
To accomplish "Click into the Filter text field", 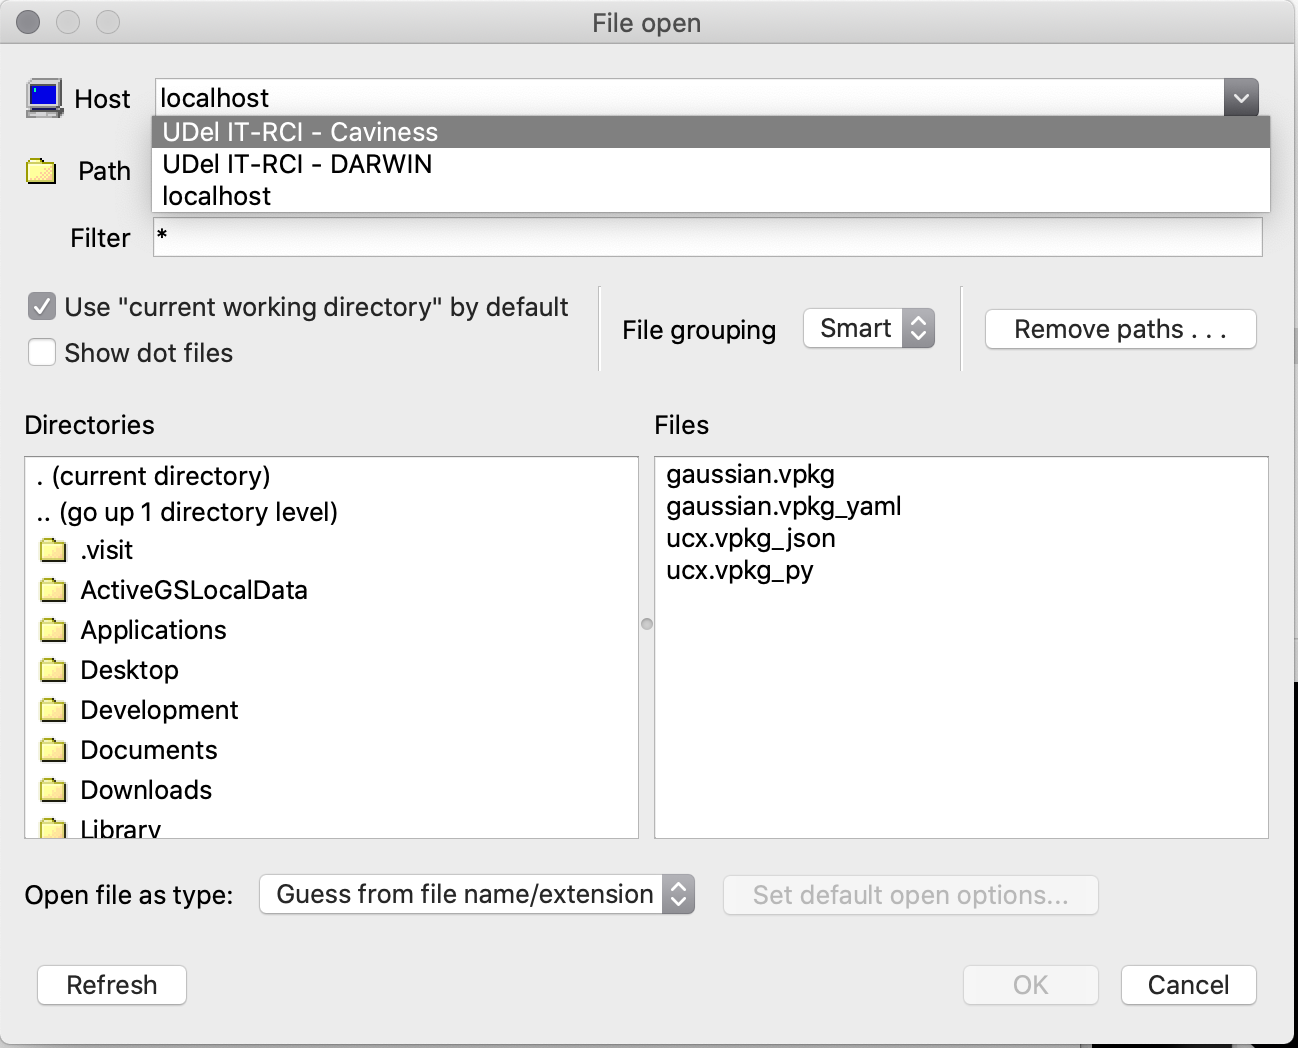I will [707, 238].
